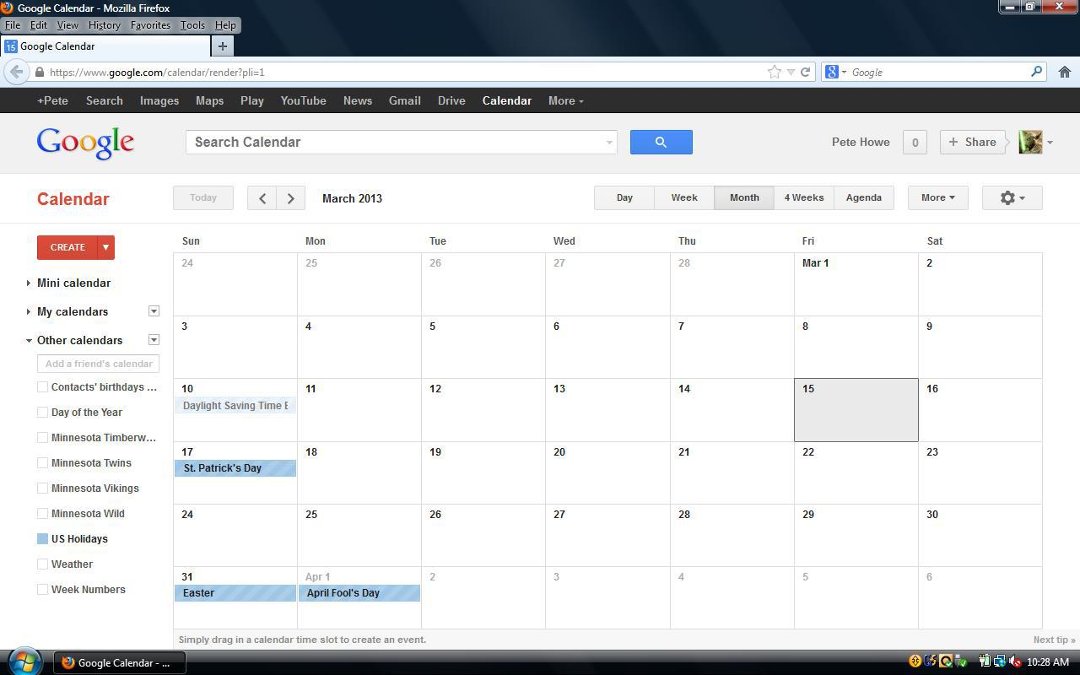Toggle Day of the Year calendar
Image resolution: width=1080 pixels, height=675 pixels.
(43, 412)
